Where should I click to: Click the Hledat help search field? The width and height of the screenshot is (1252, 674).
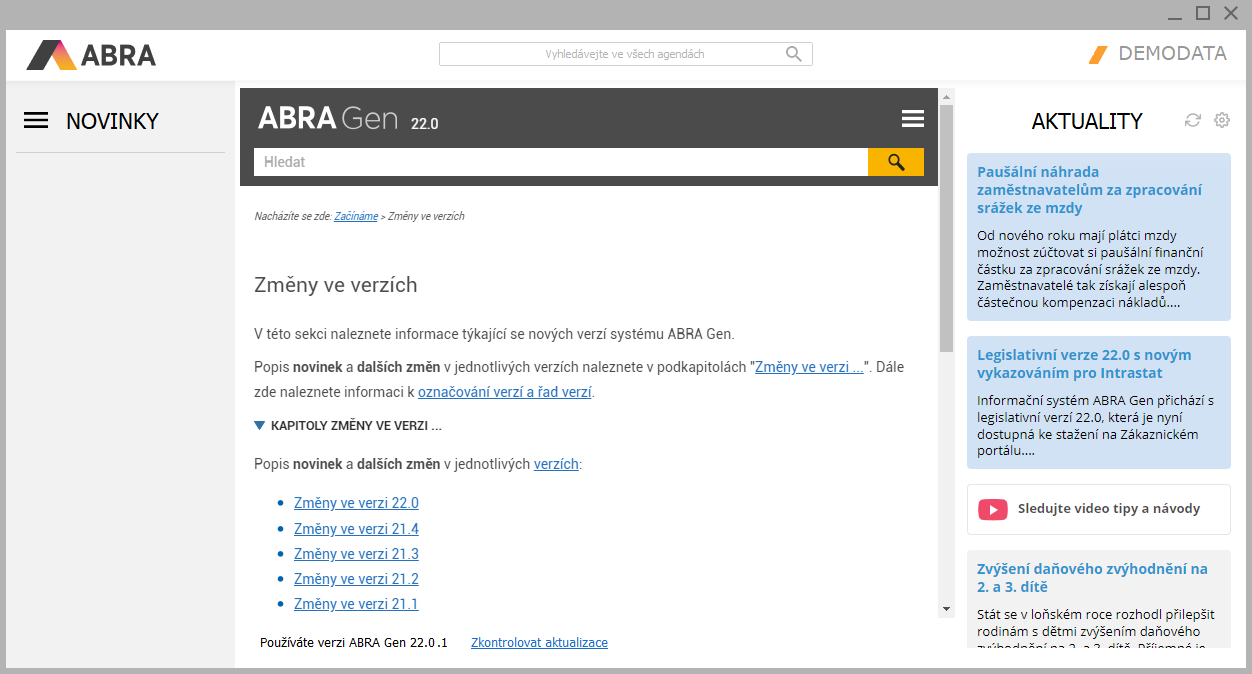coord(560,162)
